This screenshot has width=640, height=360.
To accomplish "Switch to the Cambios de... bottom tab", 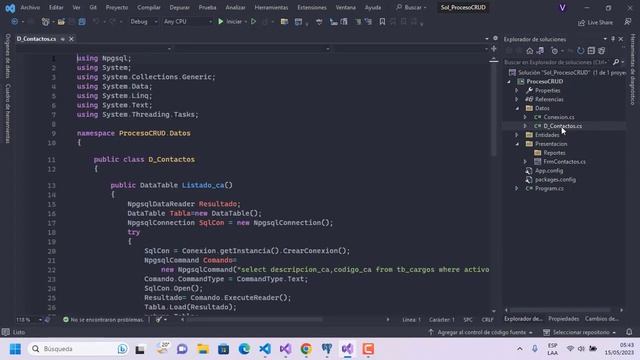I will [601, 319].
